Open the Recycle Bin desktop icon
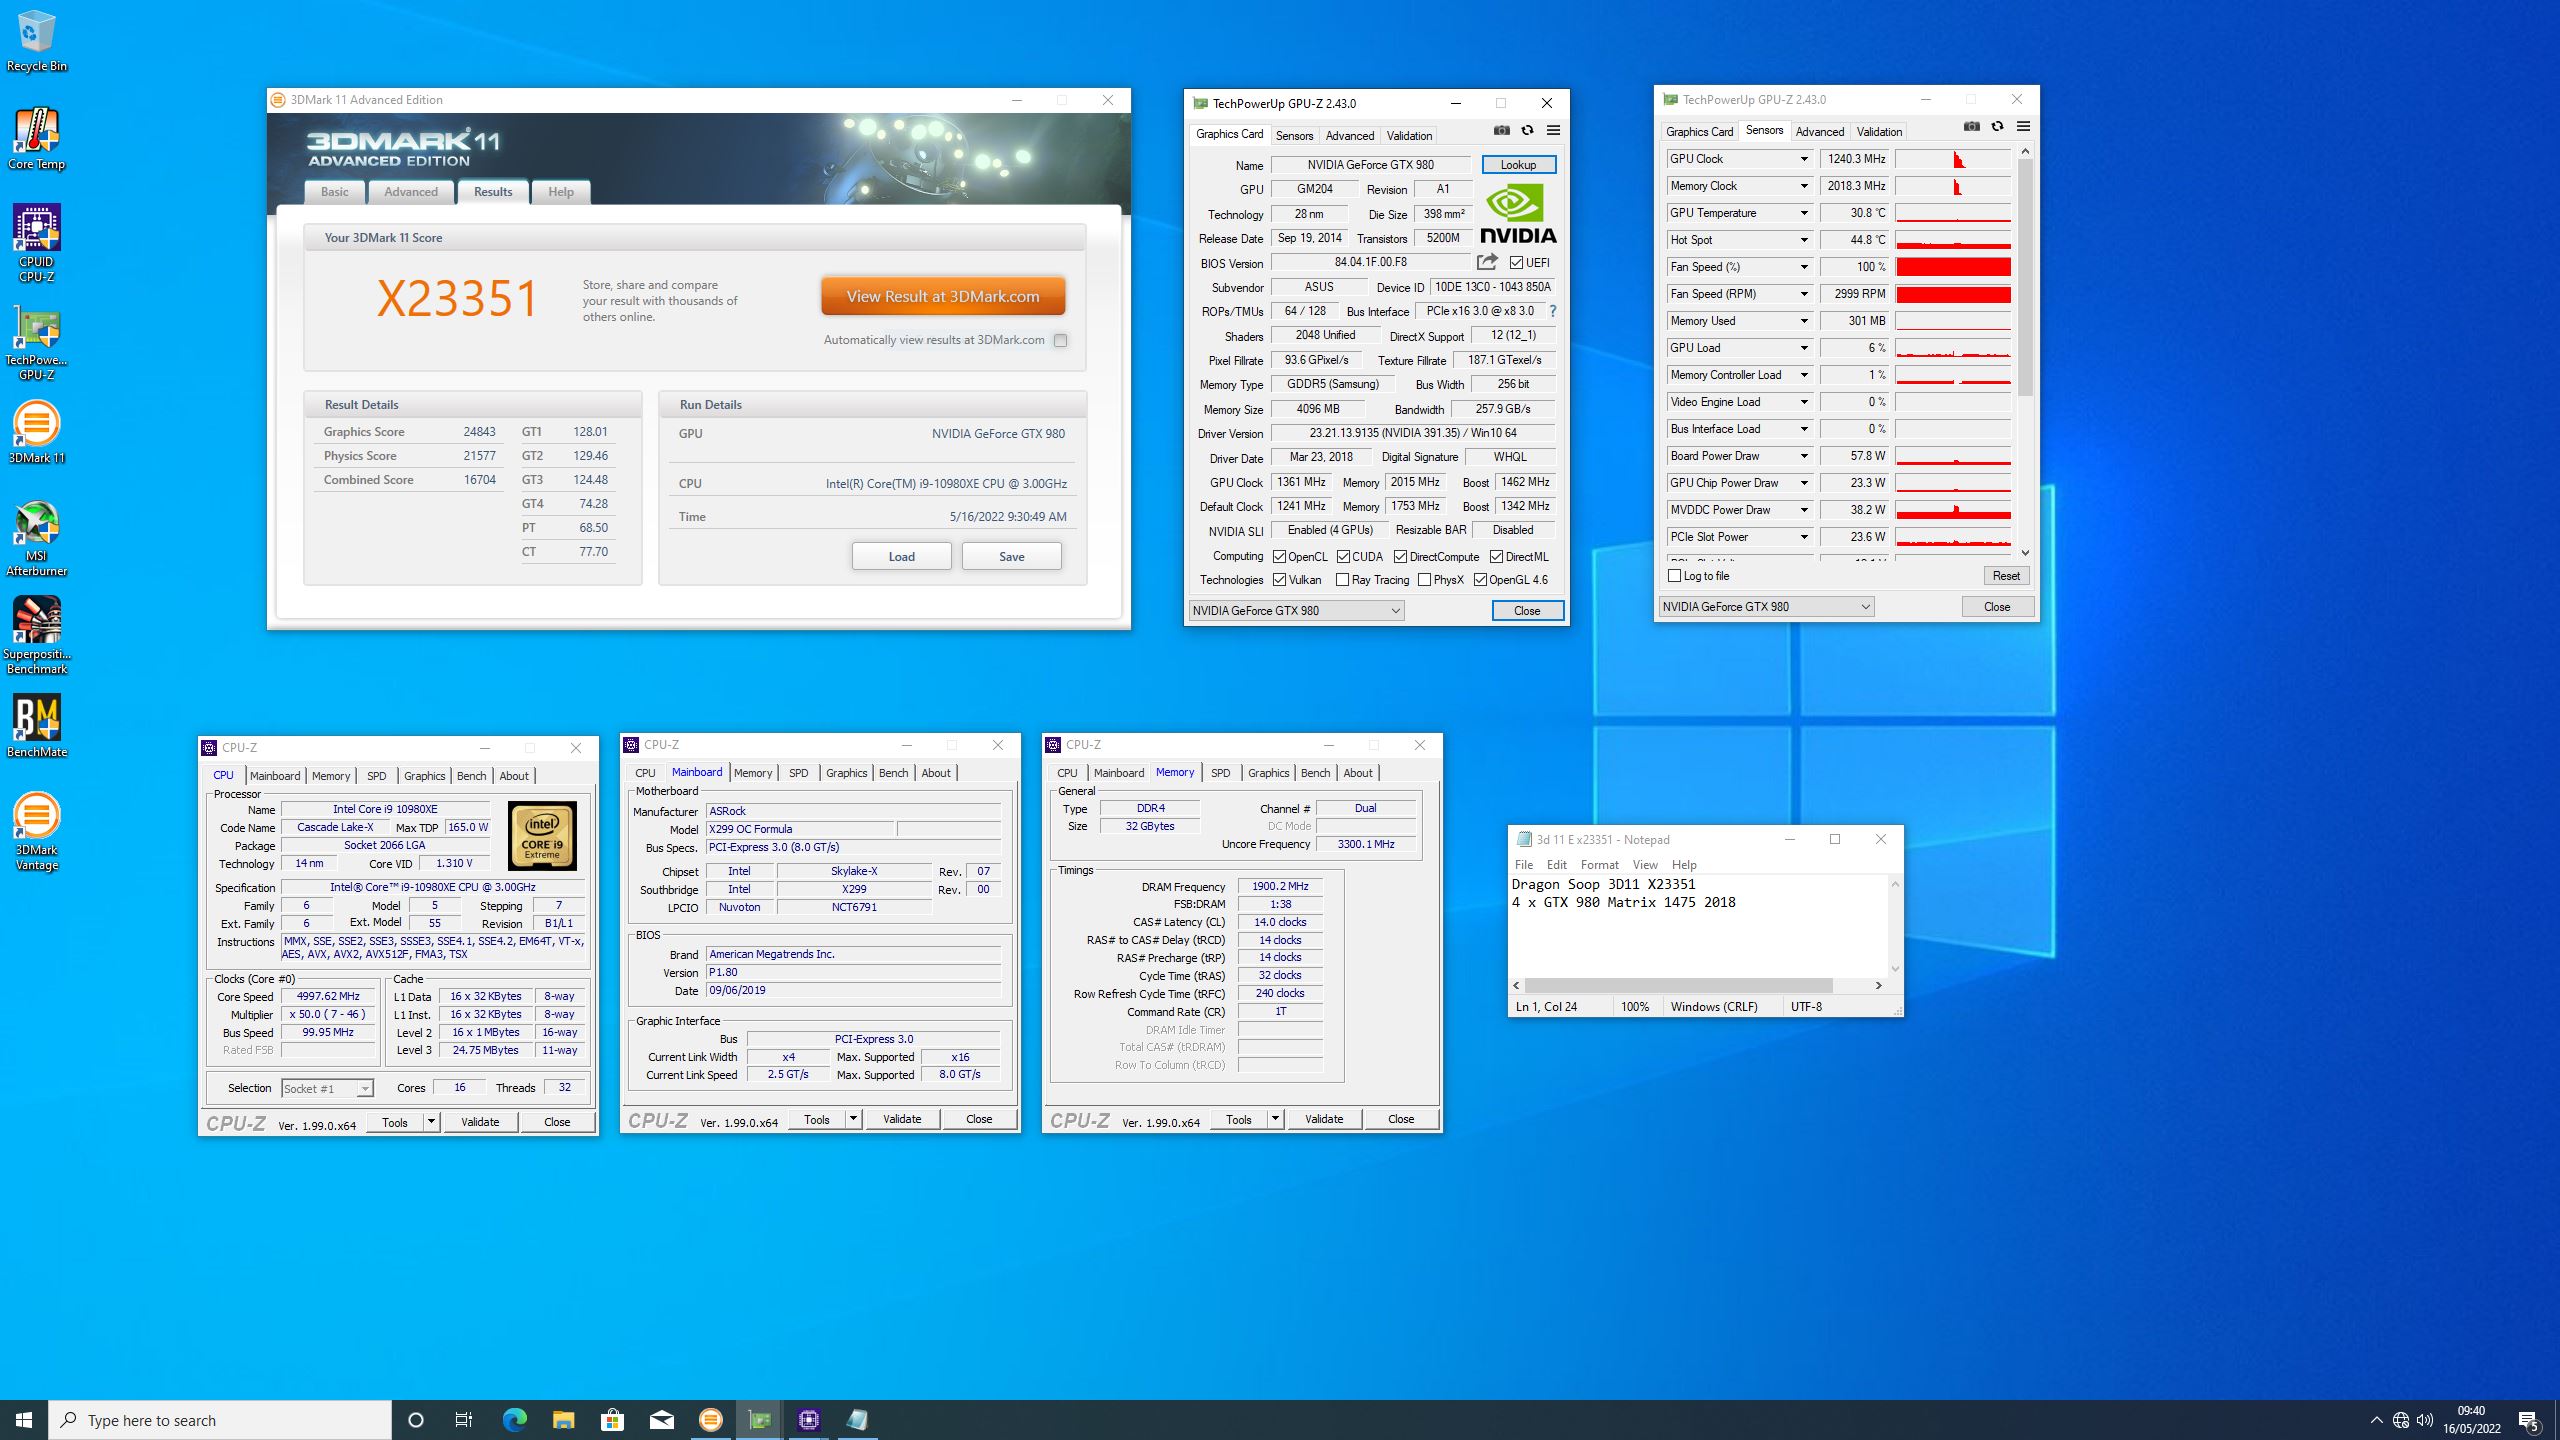Viewport: 2560px width, 1440px height. [36, 42]
